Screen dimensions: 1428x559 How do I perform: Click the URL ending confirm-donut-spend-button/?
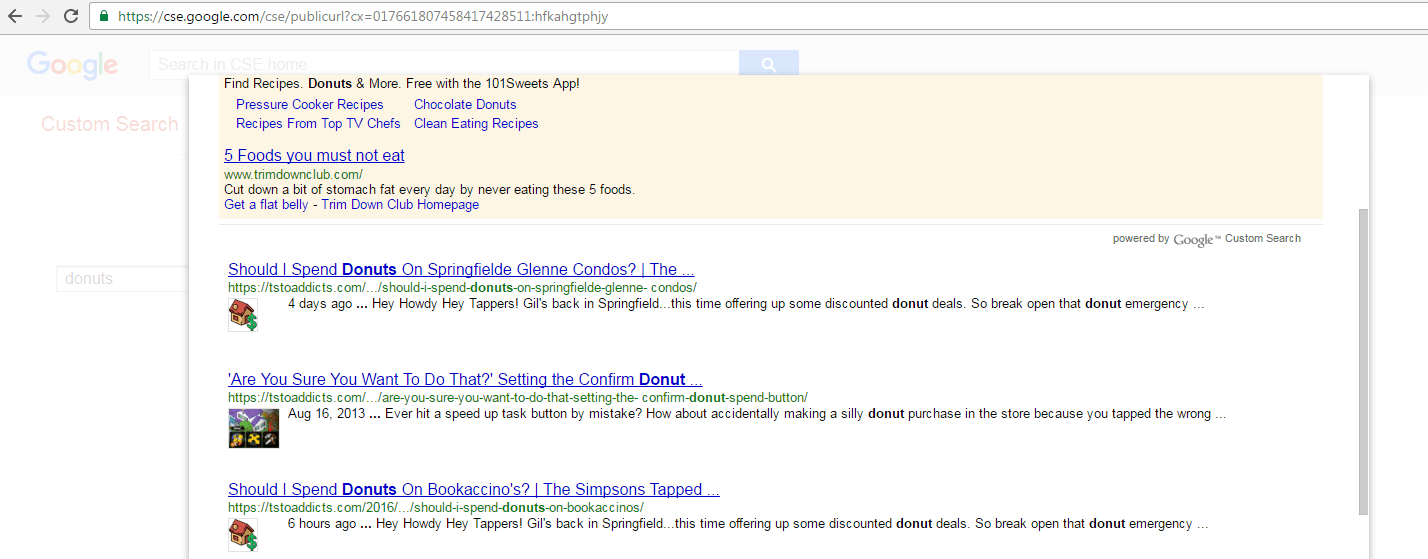[517, 397]
